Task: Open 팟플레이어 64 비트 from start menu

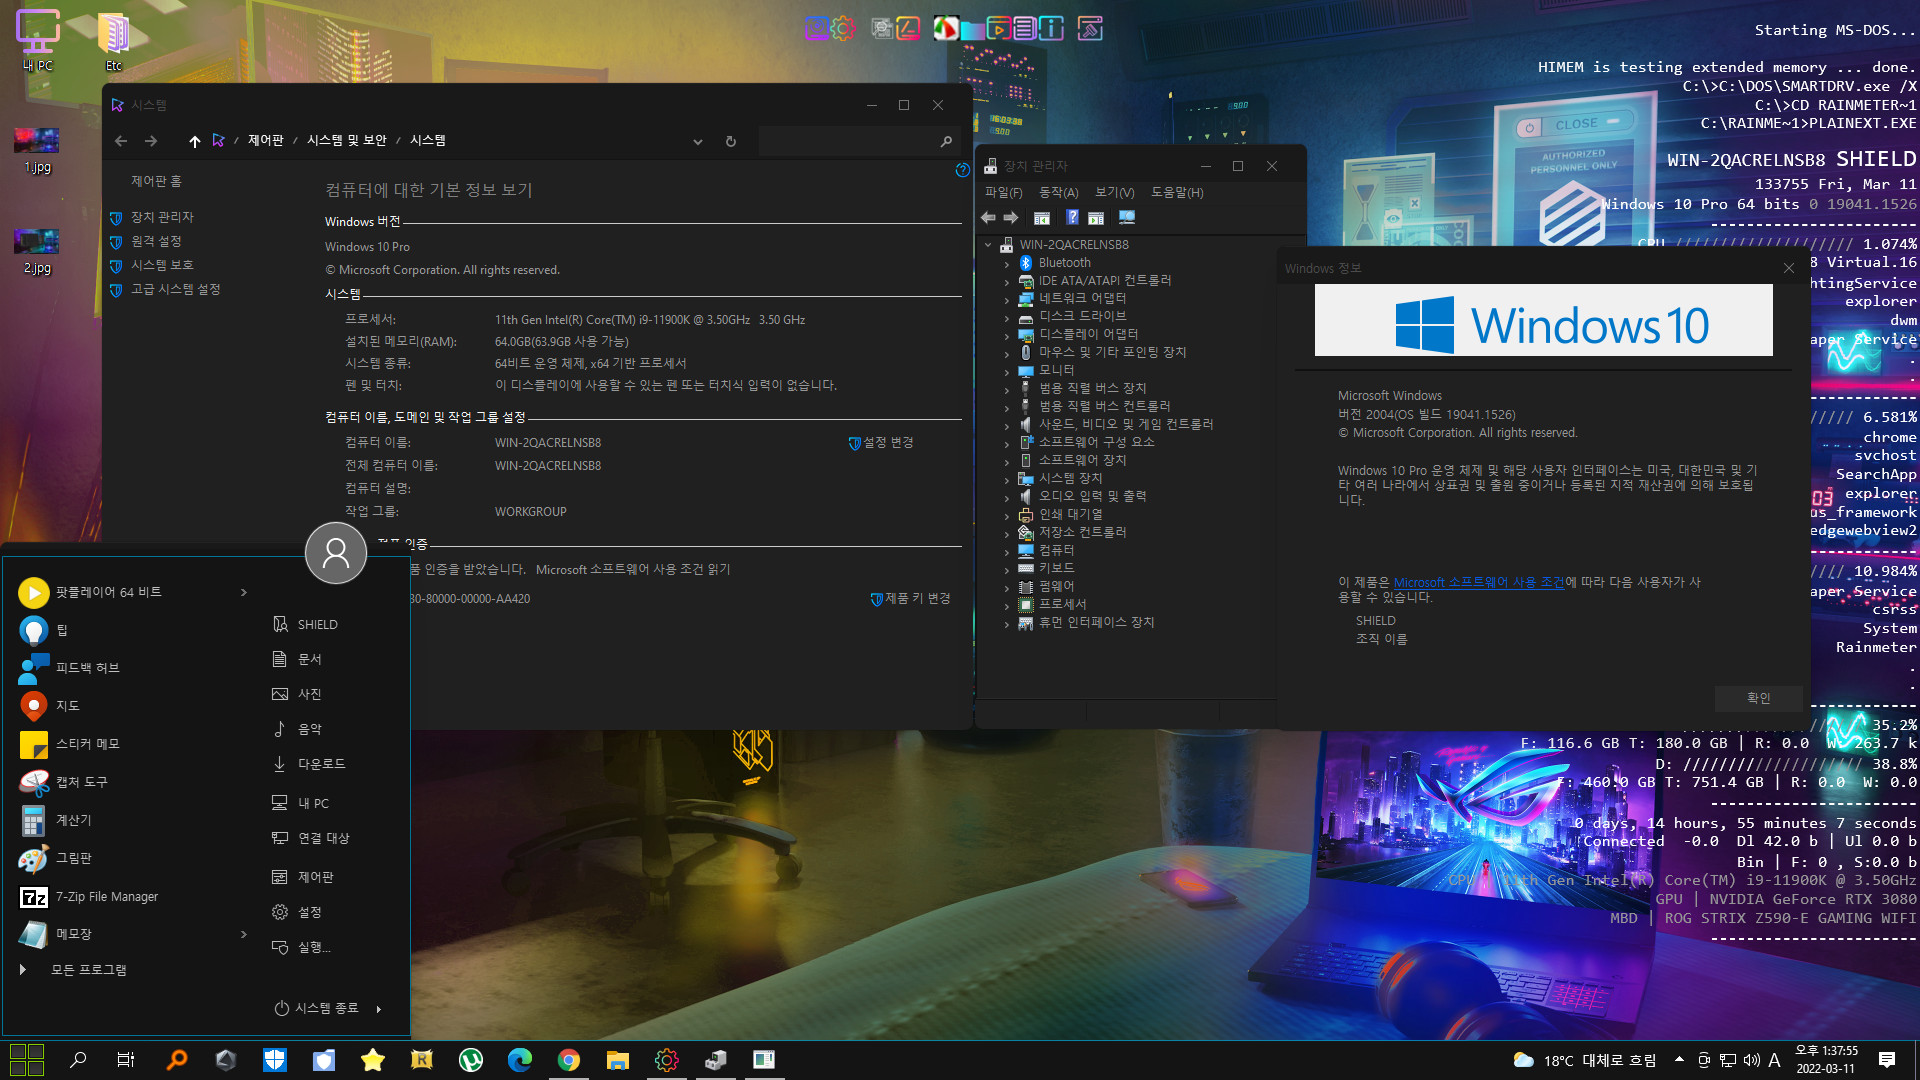Action: point(109,593)
